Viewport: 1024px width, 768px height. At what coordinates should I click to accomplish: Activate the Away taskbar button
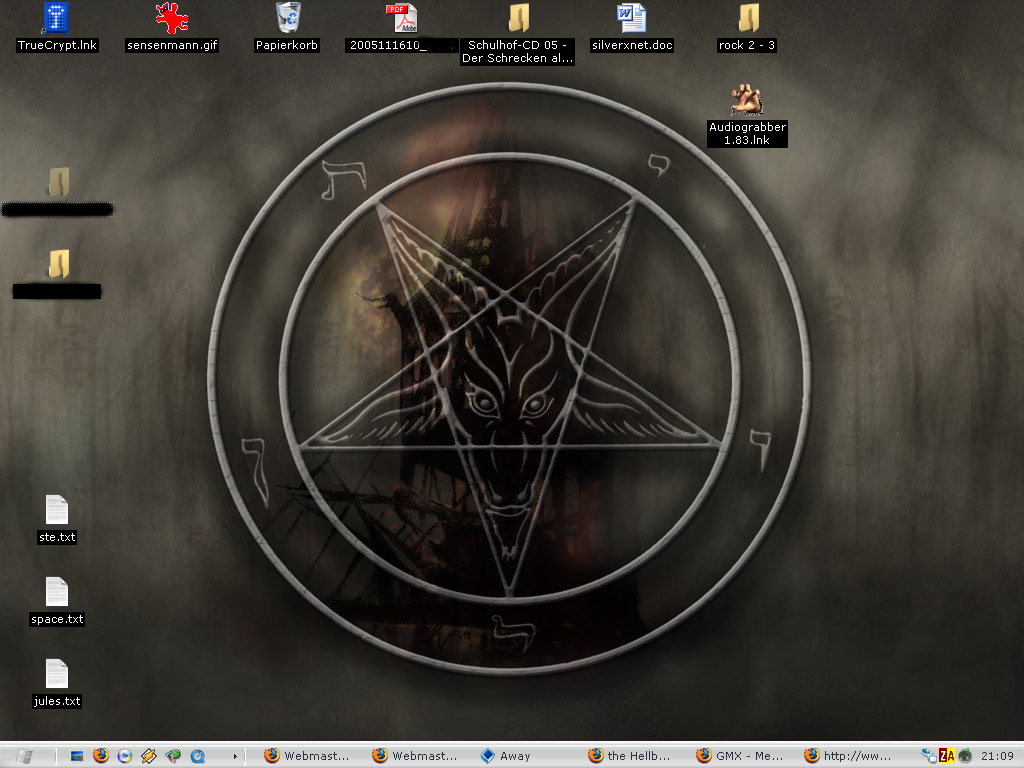click(x=515, y=756)
